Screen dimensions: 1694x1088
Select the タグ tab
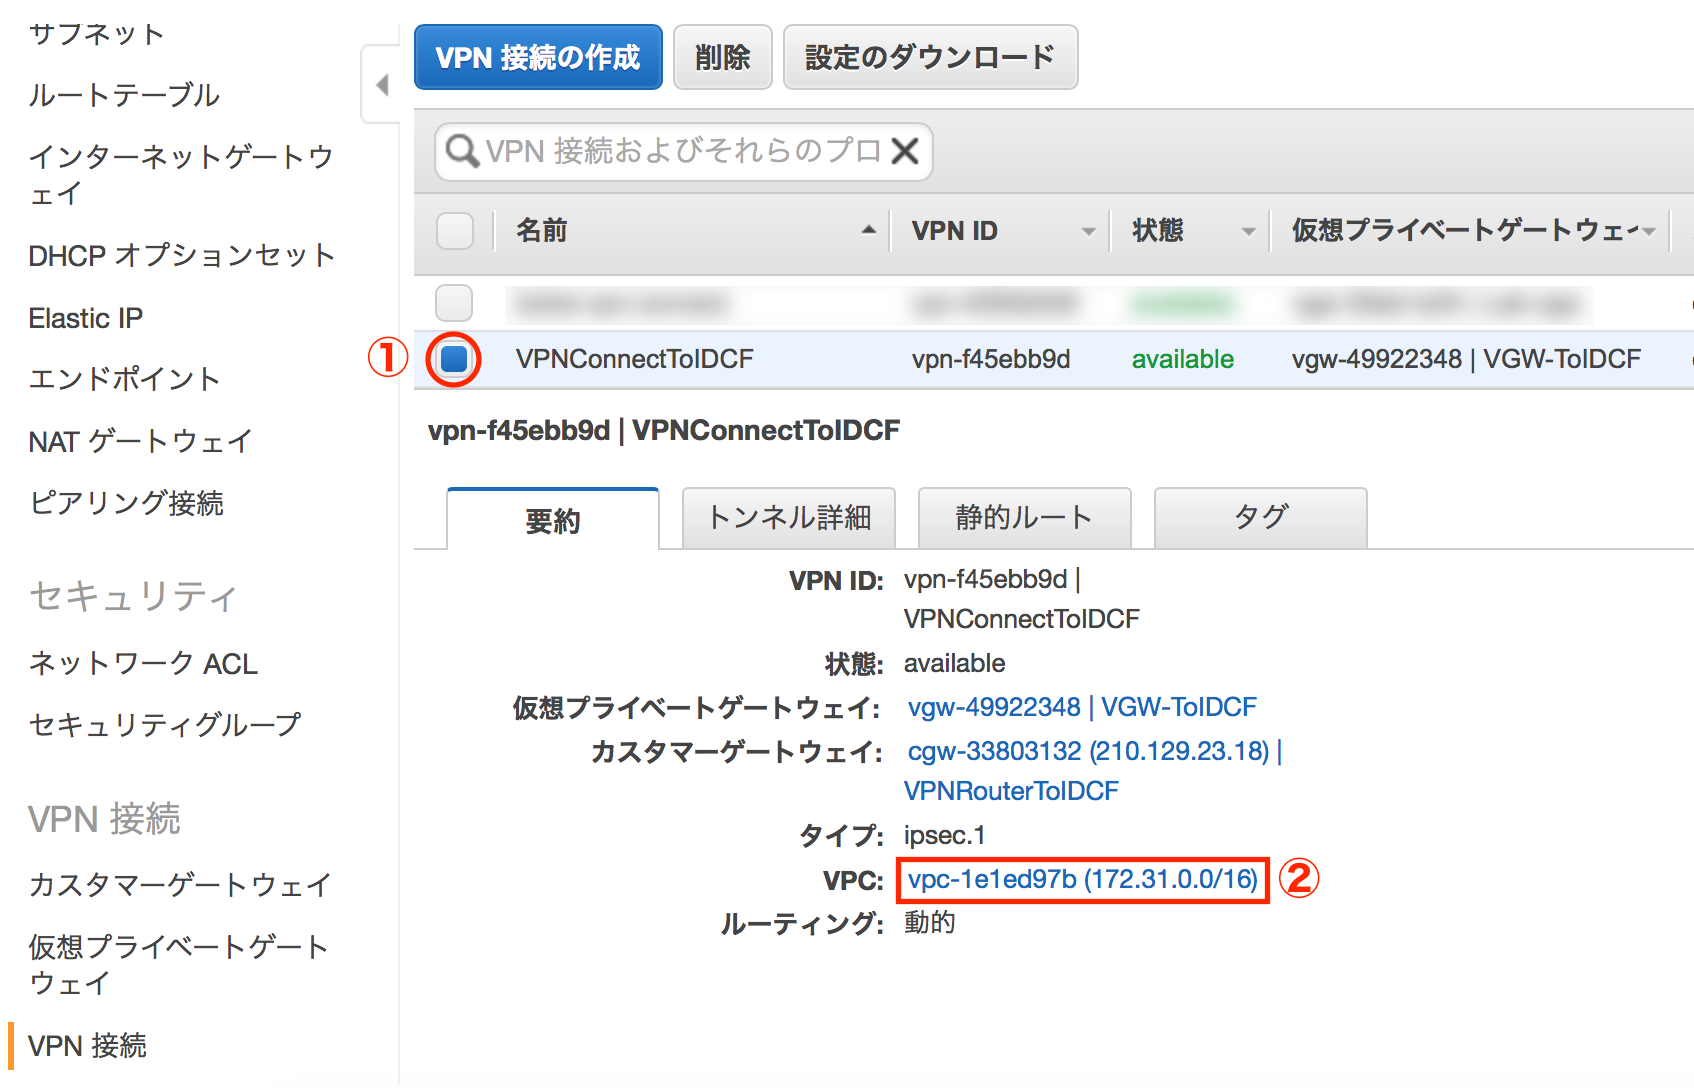[x=1260, y=518]
